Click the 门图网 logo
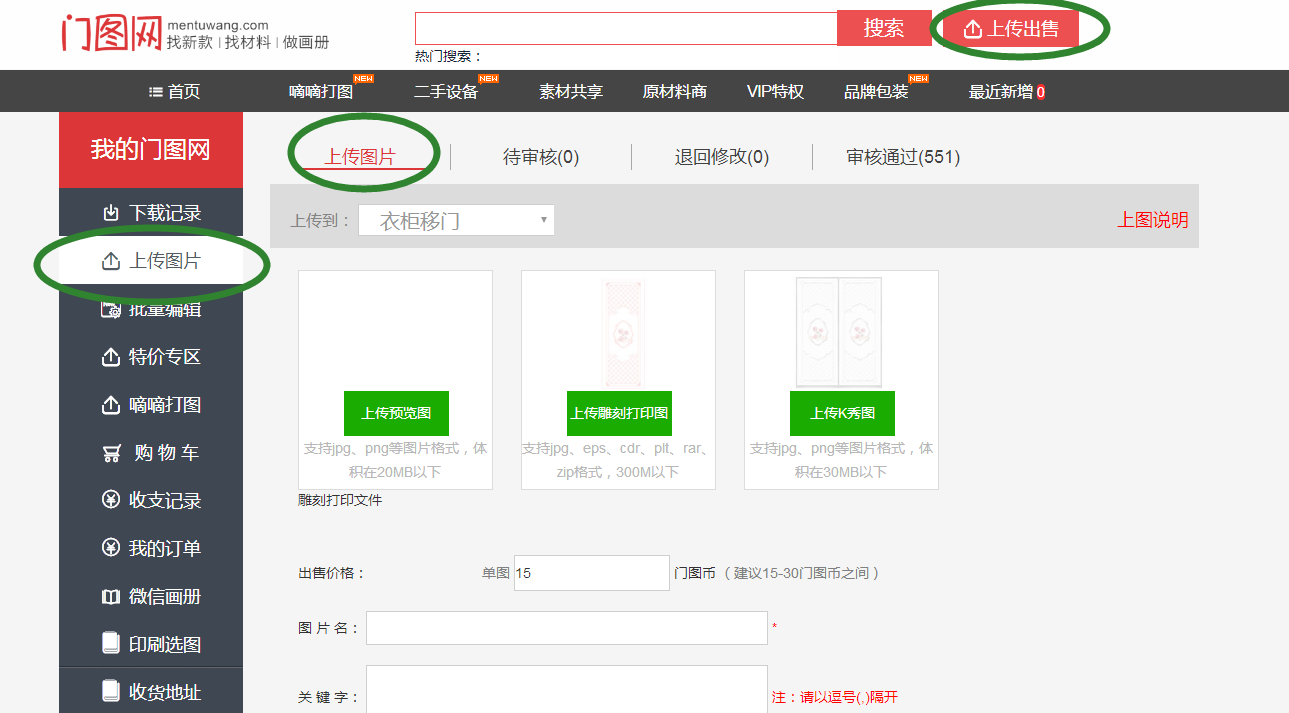 click(x=111, y=33)
